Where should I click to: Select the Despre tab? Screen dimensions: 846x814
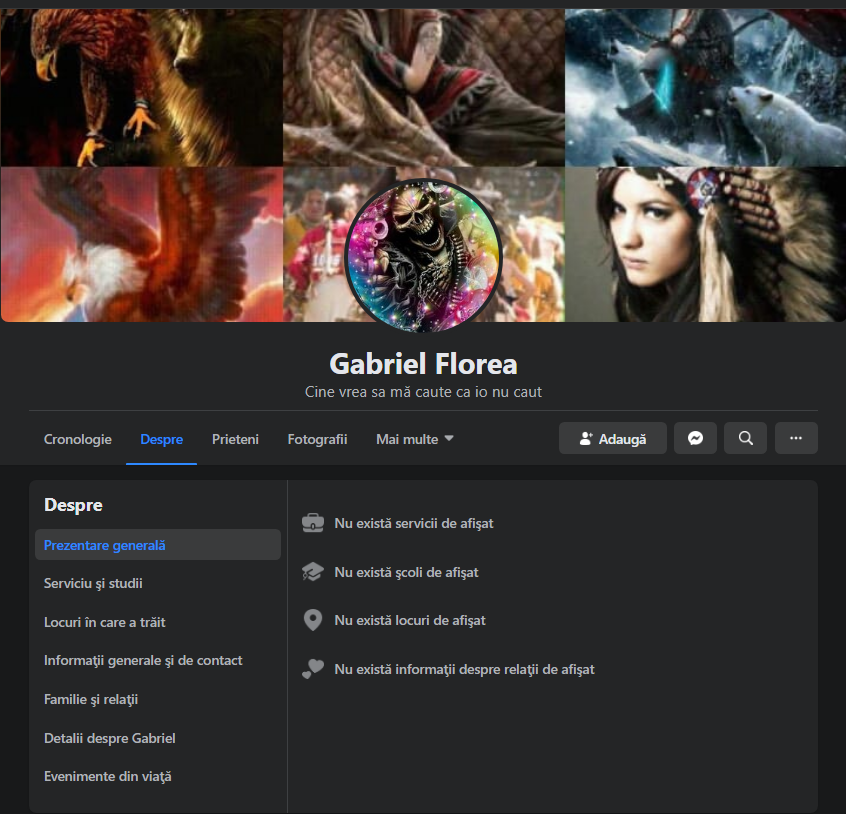(x=161, y=439)
